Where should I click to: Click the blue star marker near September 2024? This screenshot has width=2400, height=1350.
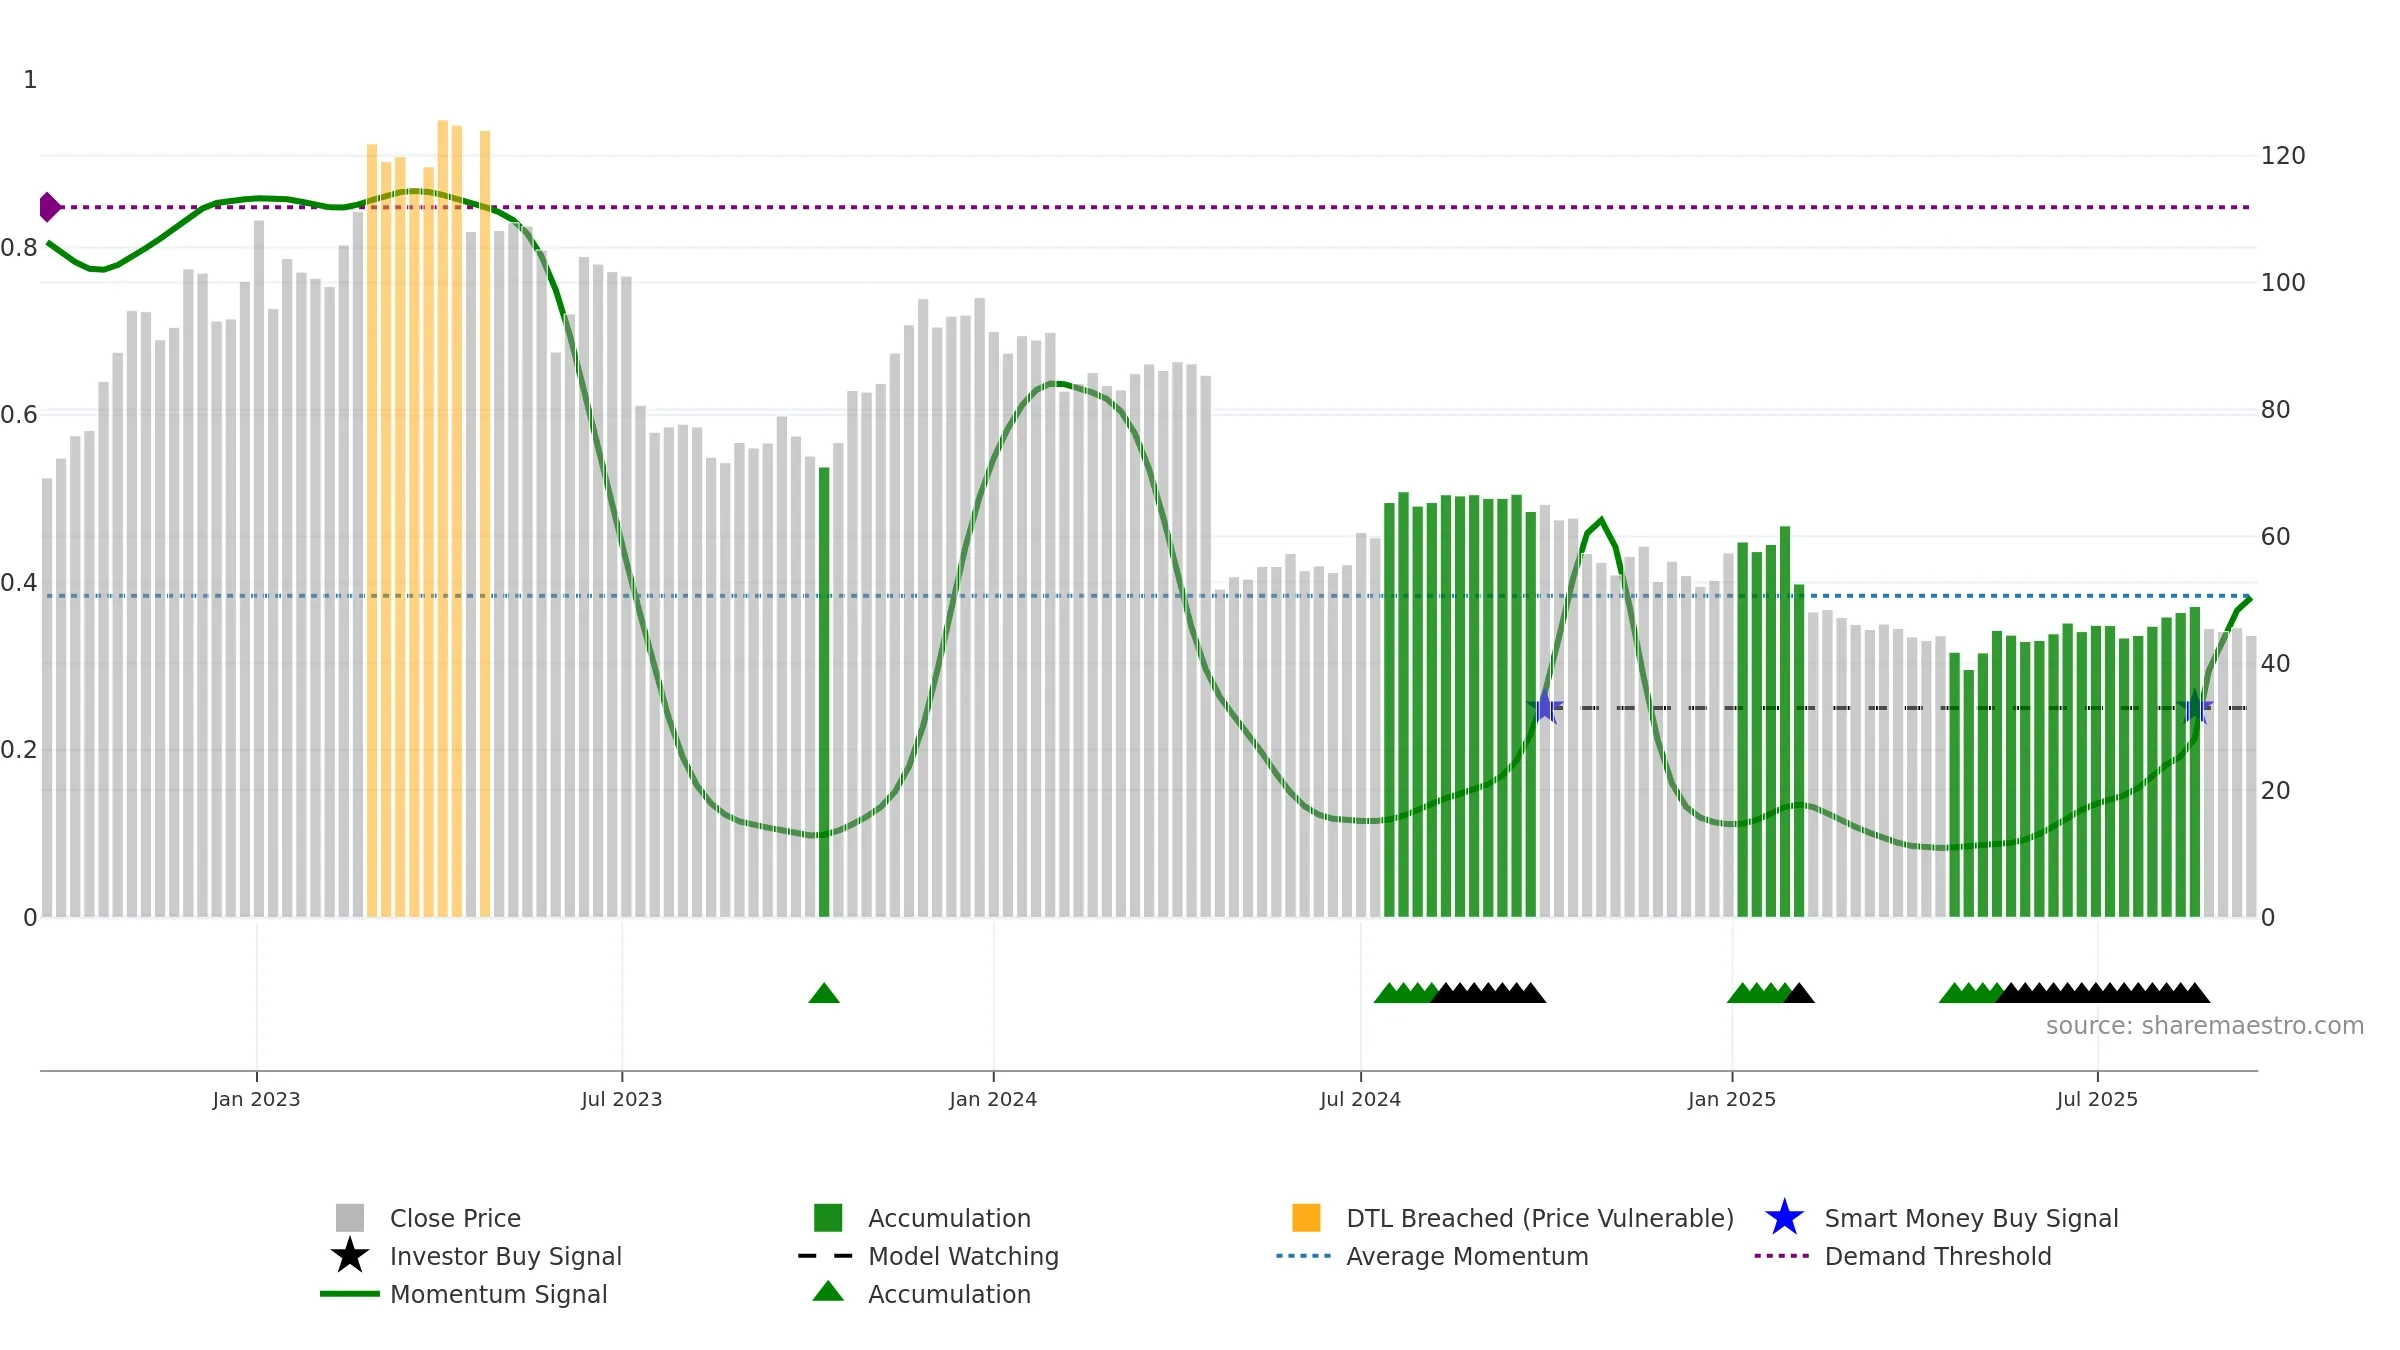pyautogui.click(x=1545, y=707)
